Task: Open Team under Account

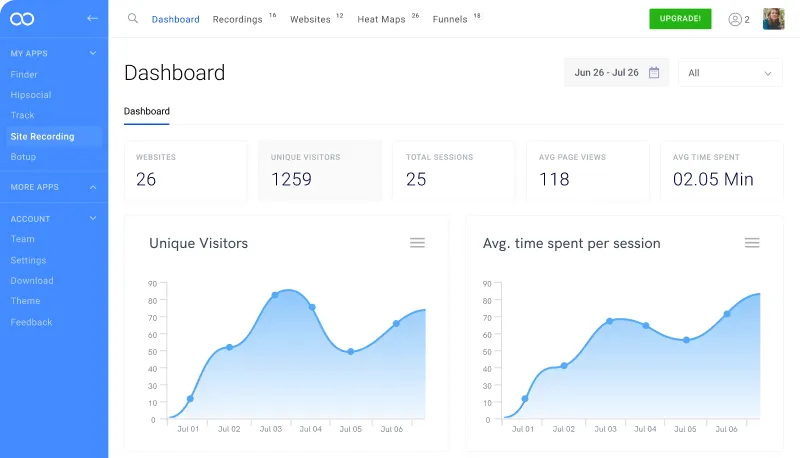Action: point(22,239)
